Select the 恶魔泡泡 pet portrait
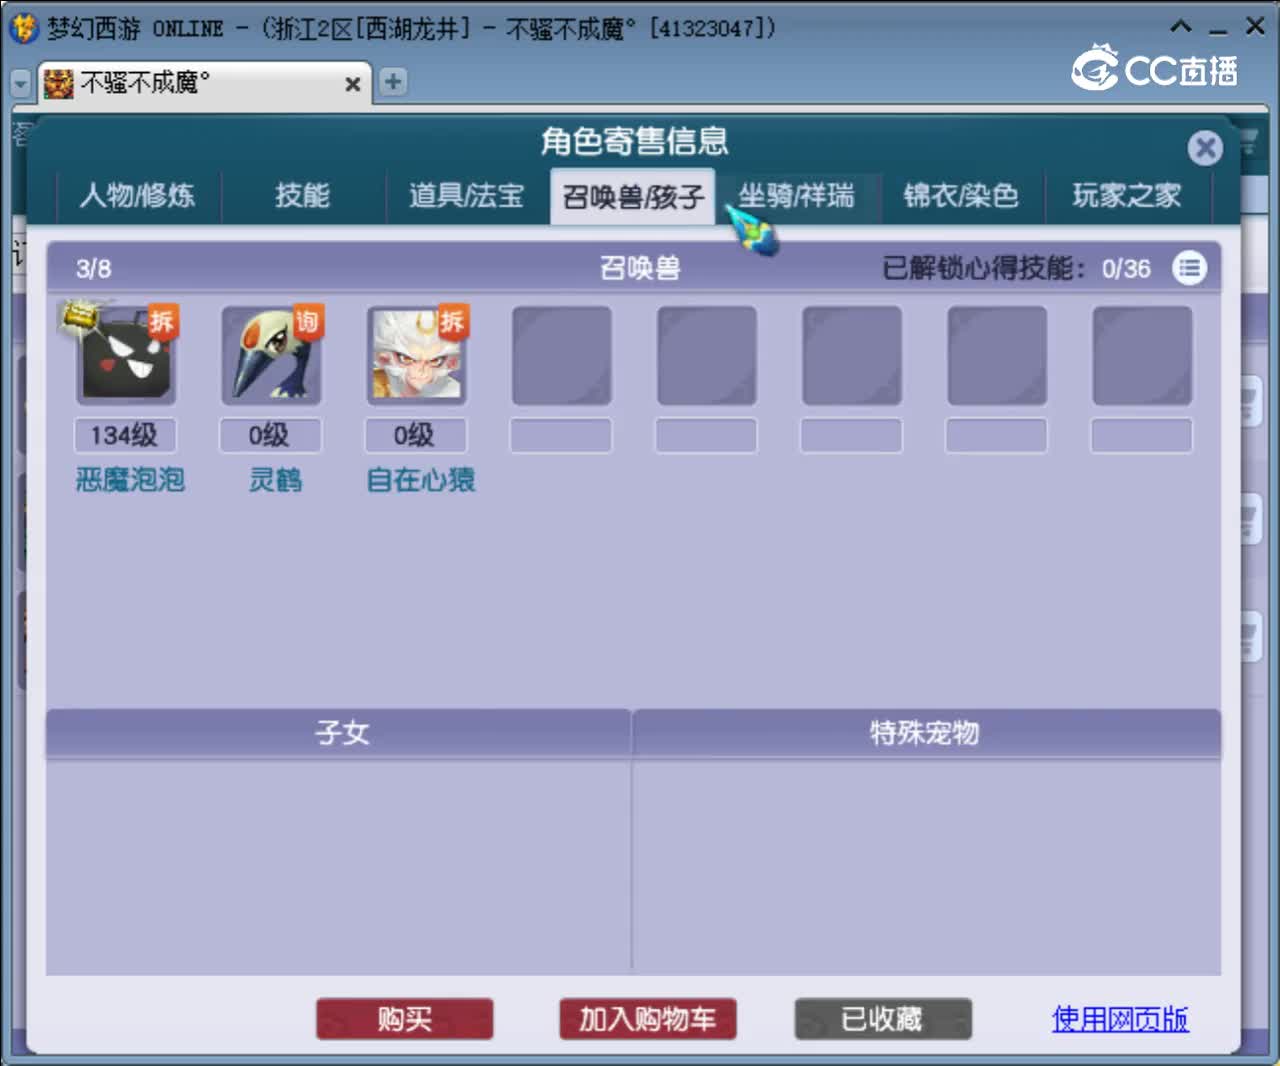Image resolution: width=1280 pixels, height=1066 pixels. click(x=125, y=356)
